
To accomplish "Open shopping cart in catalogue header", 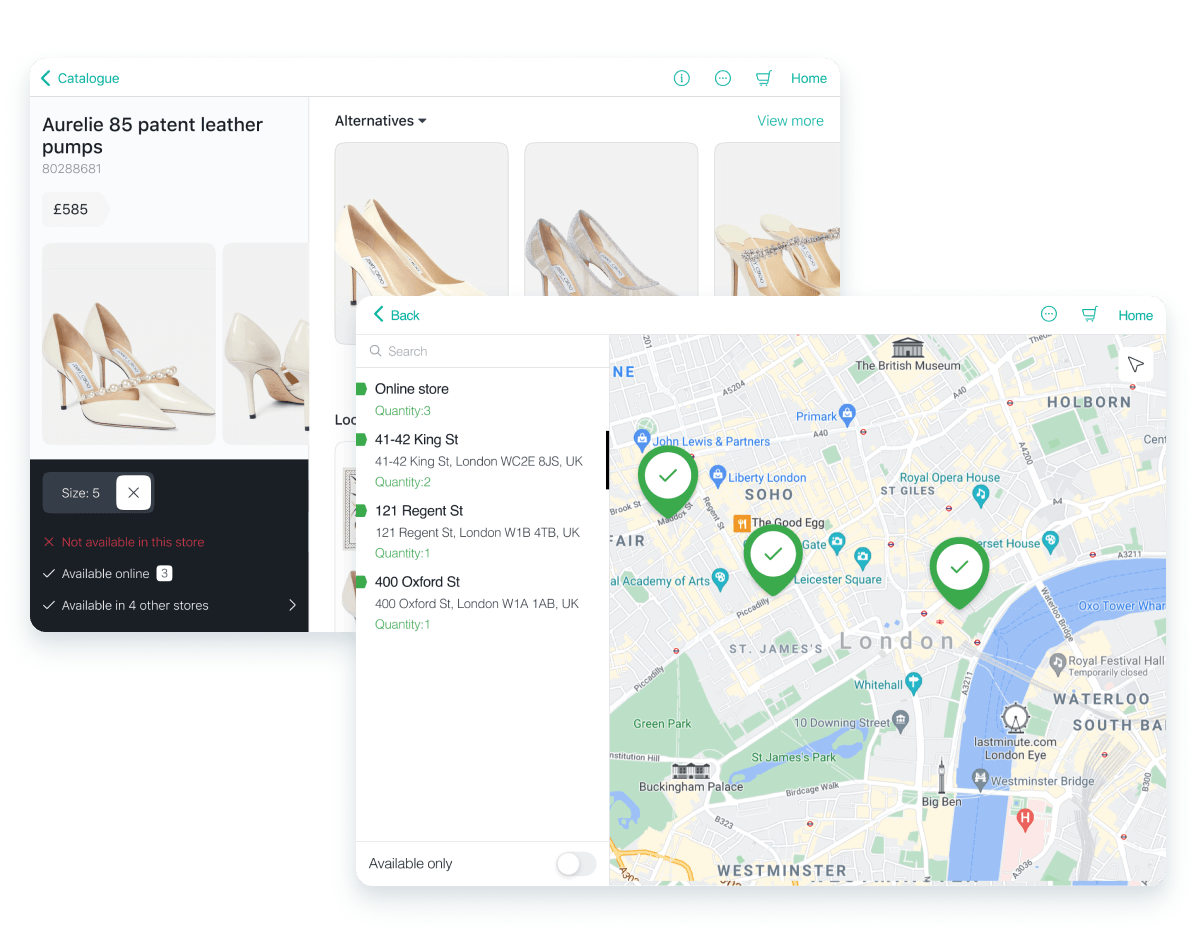I will pyautogui.click(x=764, y=78).
